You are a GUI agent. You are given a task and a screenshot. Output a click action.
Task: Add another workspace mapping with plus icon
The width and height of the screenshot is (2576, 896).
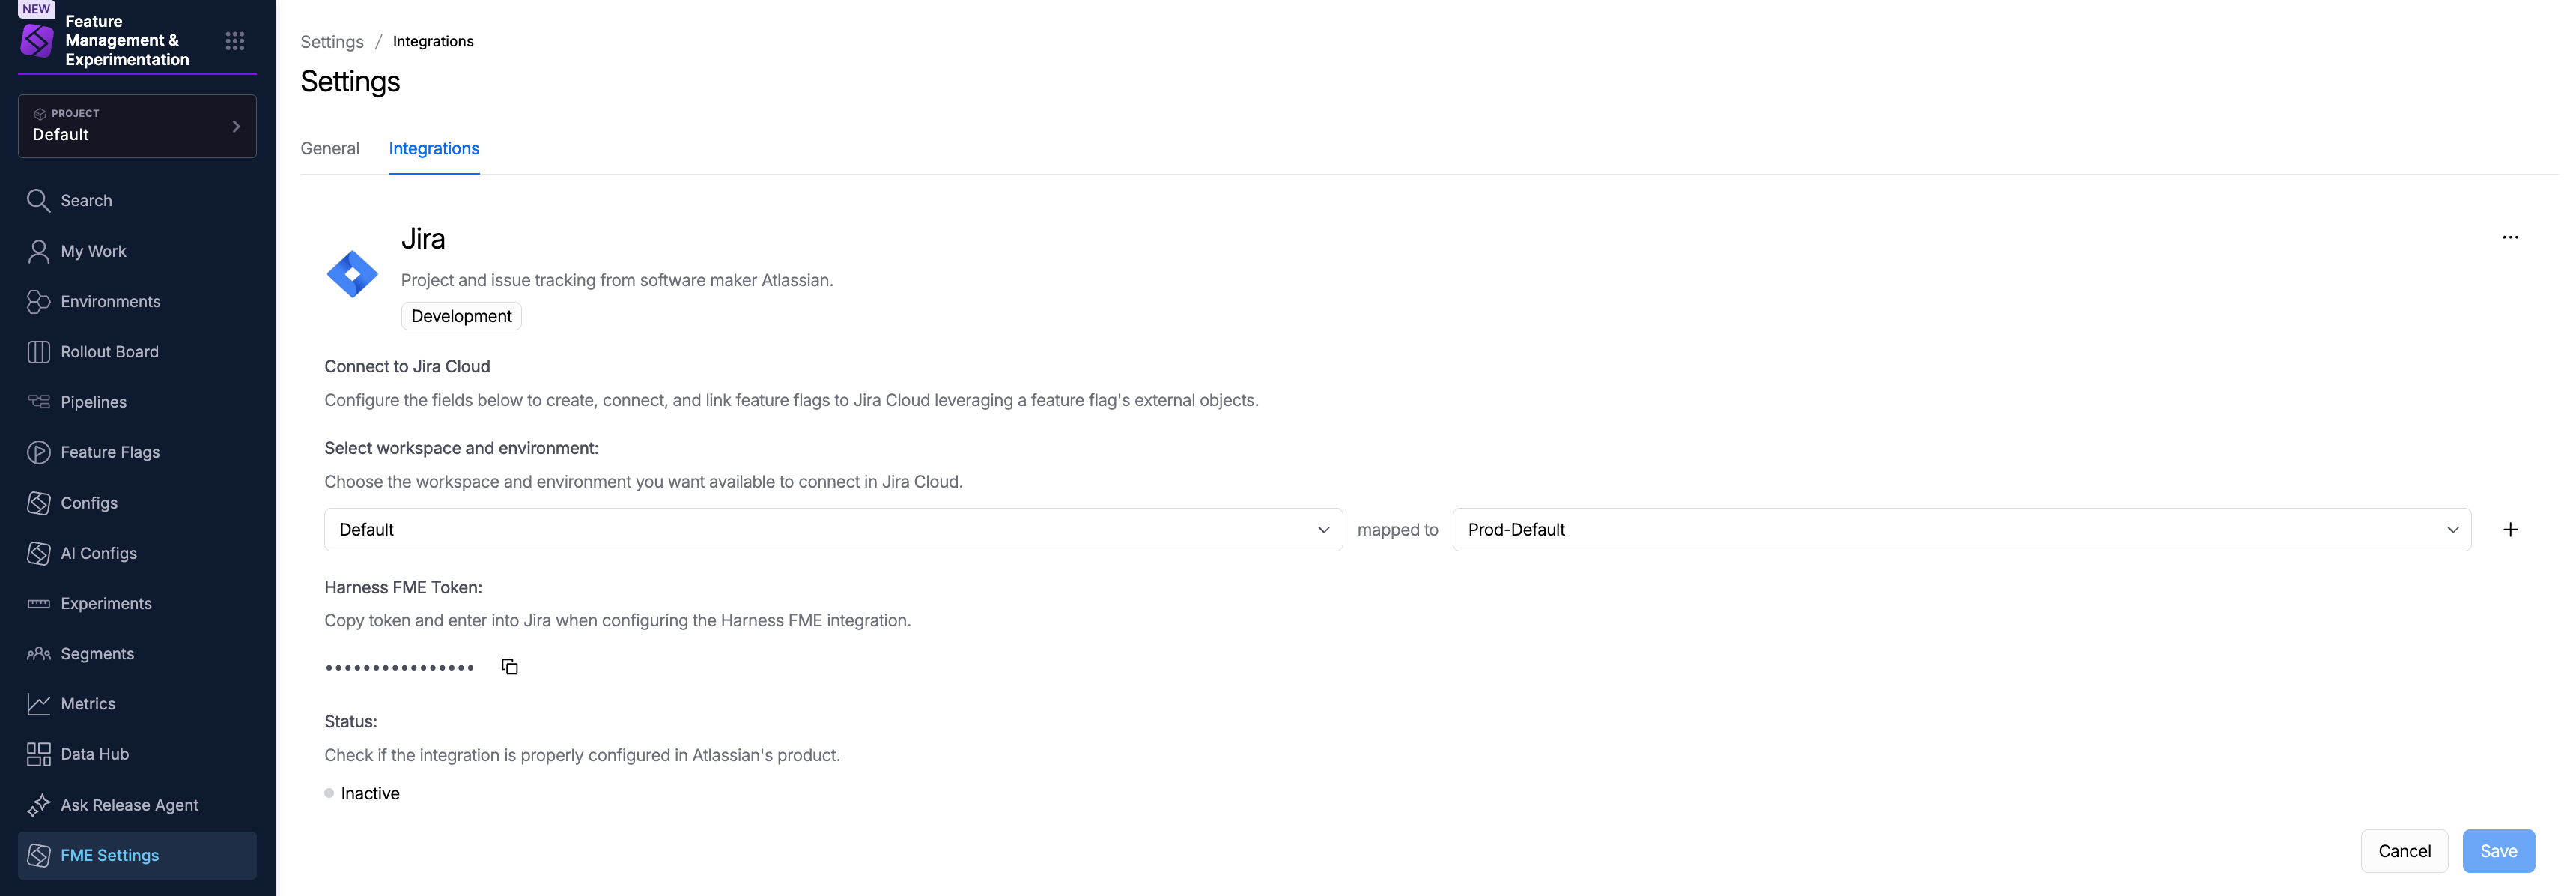pos(2510,530)
